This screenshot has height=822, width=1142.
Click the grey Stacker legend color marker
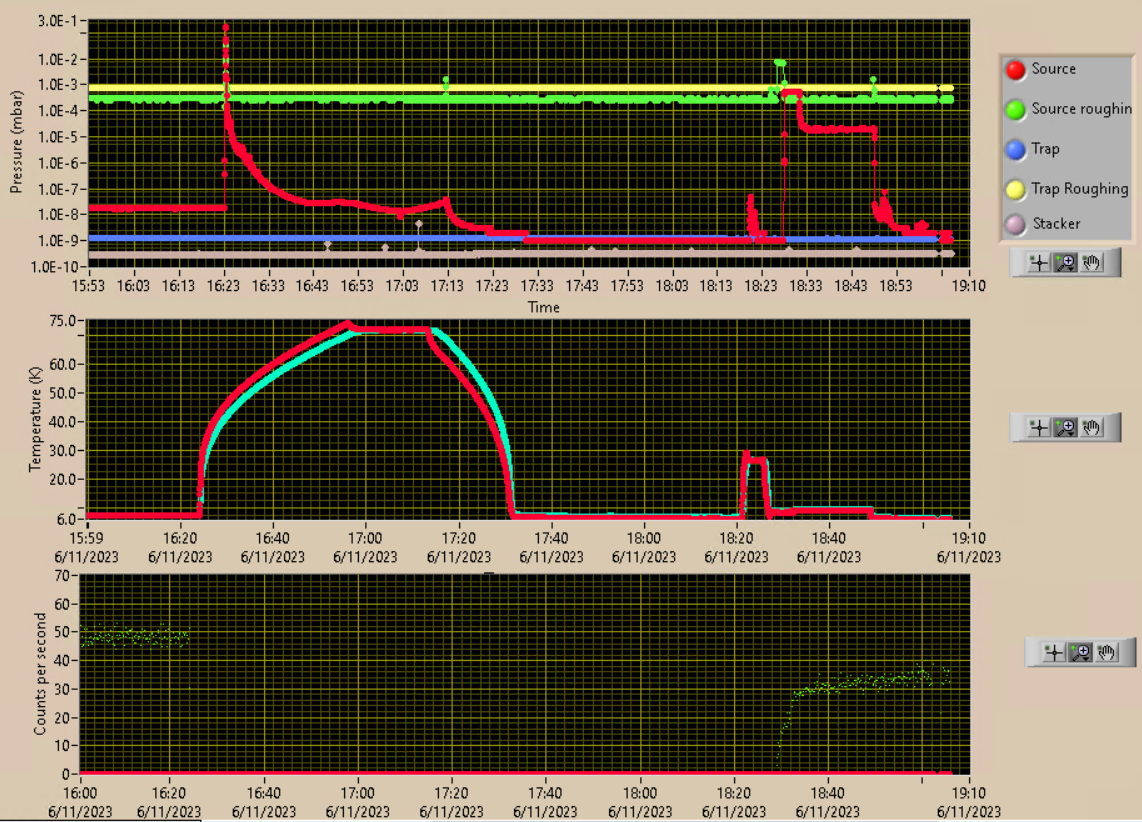1015,224
